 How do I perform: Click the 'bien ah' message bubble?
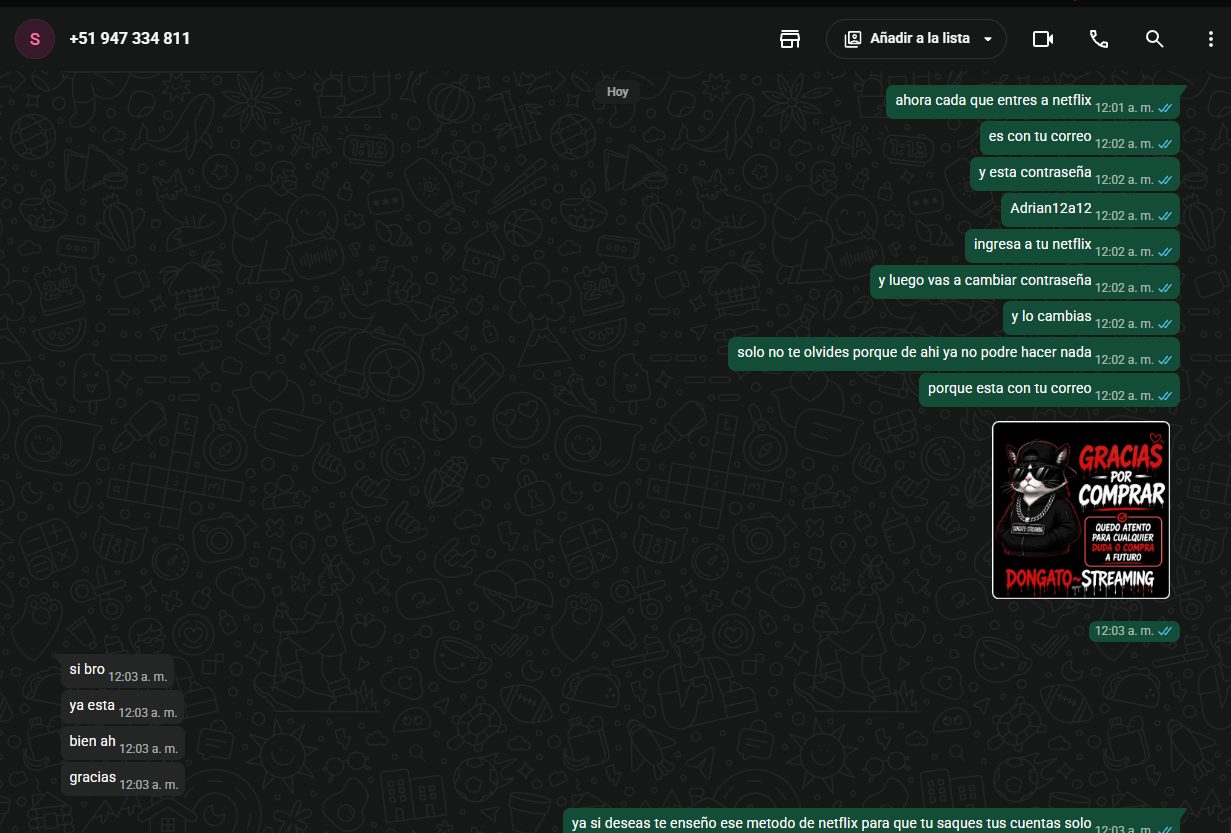pyautogui.click(x=123, y=743)
